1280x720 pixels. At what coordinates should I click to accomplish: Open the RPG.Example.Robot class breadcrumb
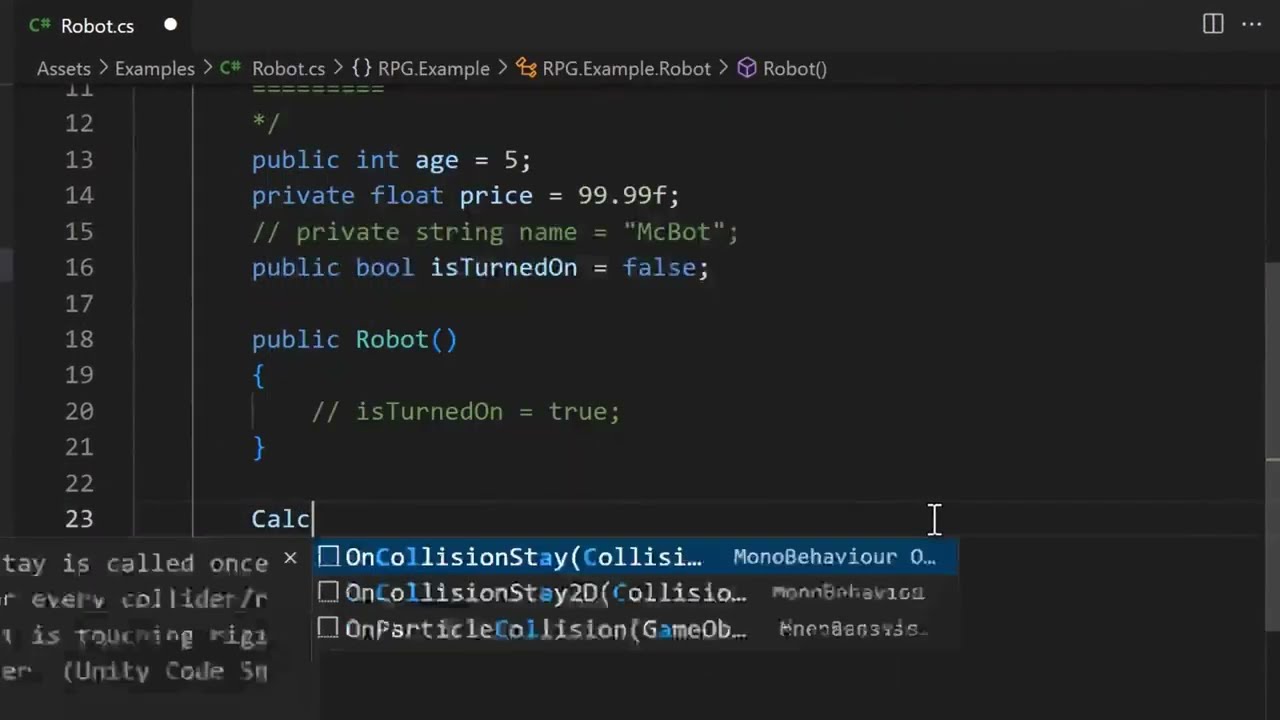626,69
